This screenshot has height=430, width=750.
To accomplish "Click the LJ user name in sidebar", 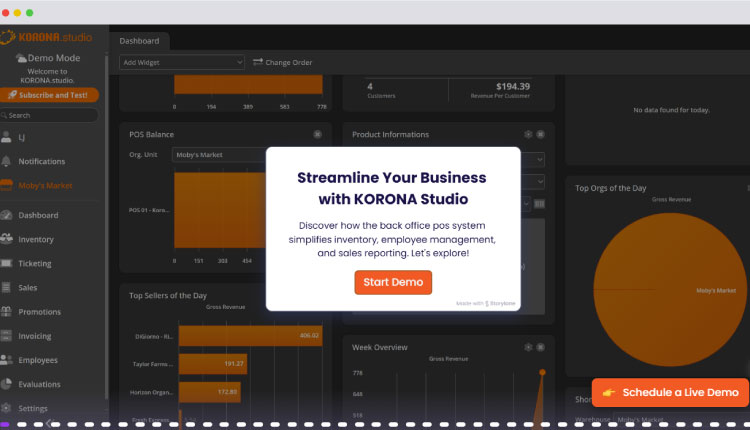I will pyautogui.click(x=22, y=138).
